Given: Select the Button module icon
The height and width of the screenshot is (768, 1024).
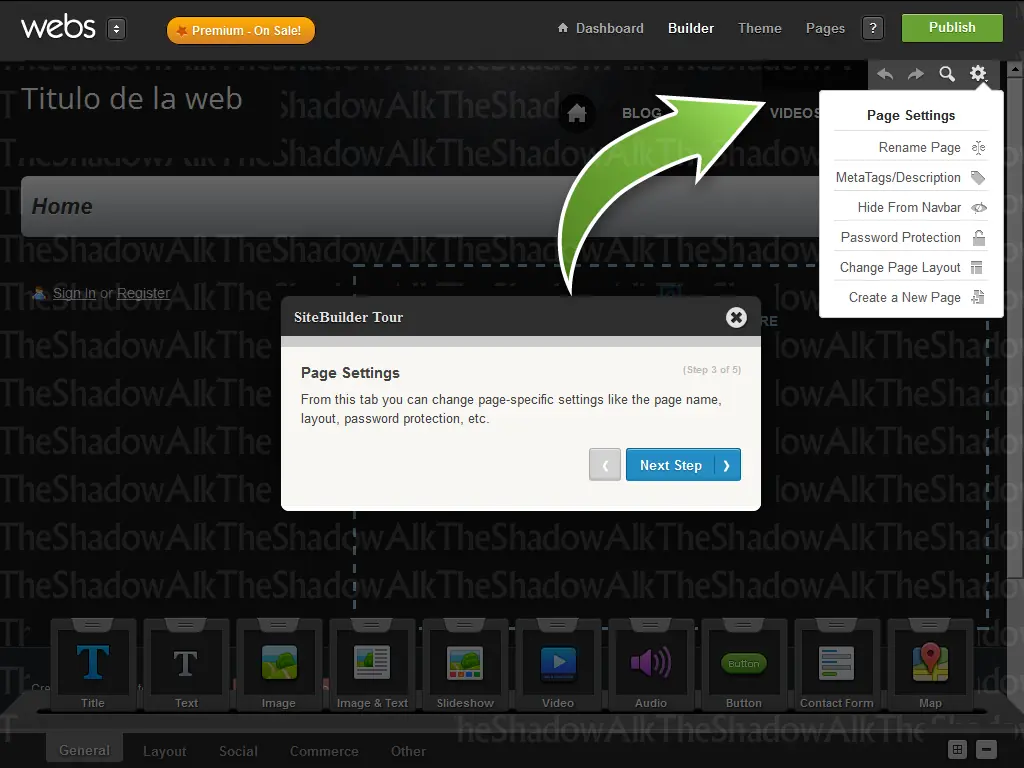Looking at the screenshot, I should coord(744,666).
